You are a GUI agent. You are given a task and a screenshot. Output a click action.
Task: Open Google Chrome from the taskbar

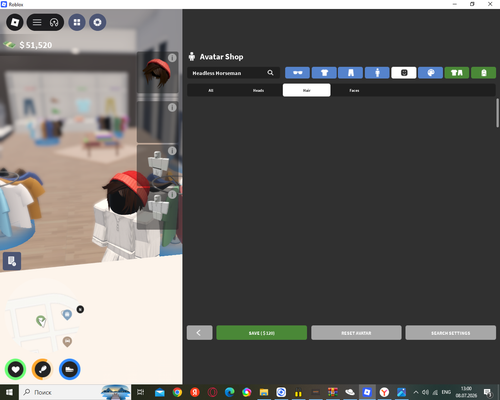(x=177, y=392)
